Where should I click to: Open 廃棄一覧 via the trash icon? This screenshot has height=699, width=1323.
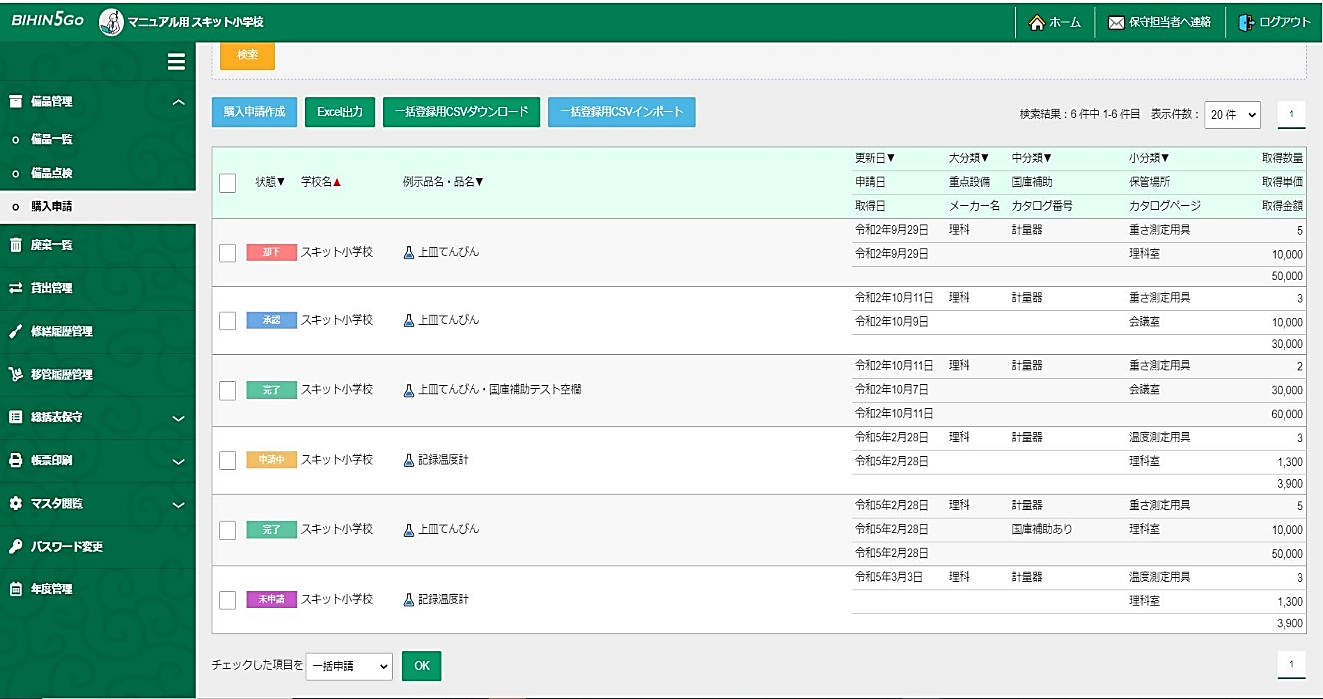pyautogui.click(x=16, y=245)
